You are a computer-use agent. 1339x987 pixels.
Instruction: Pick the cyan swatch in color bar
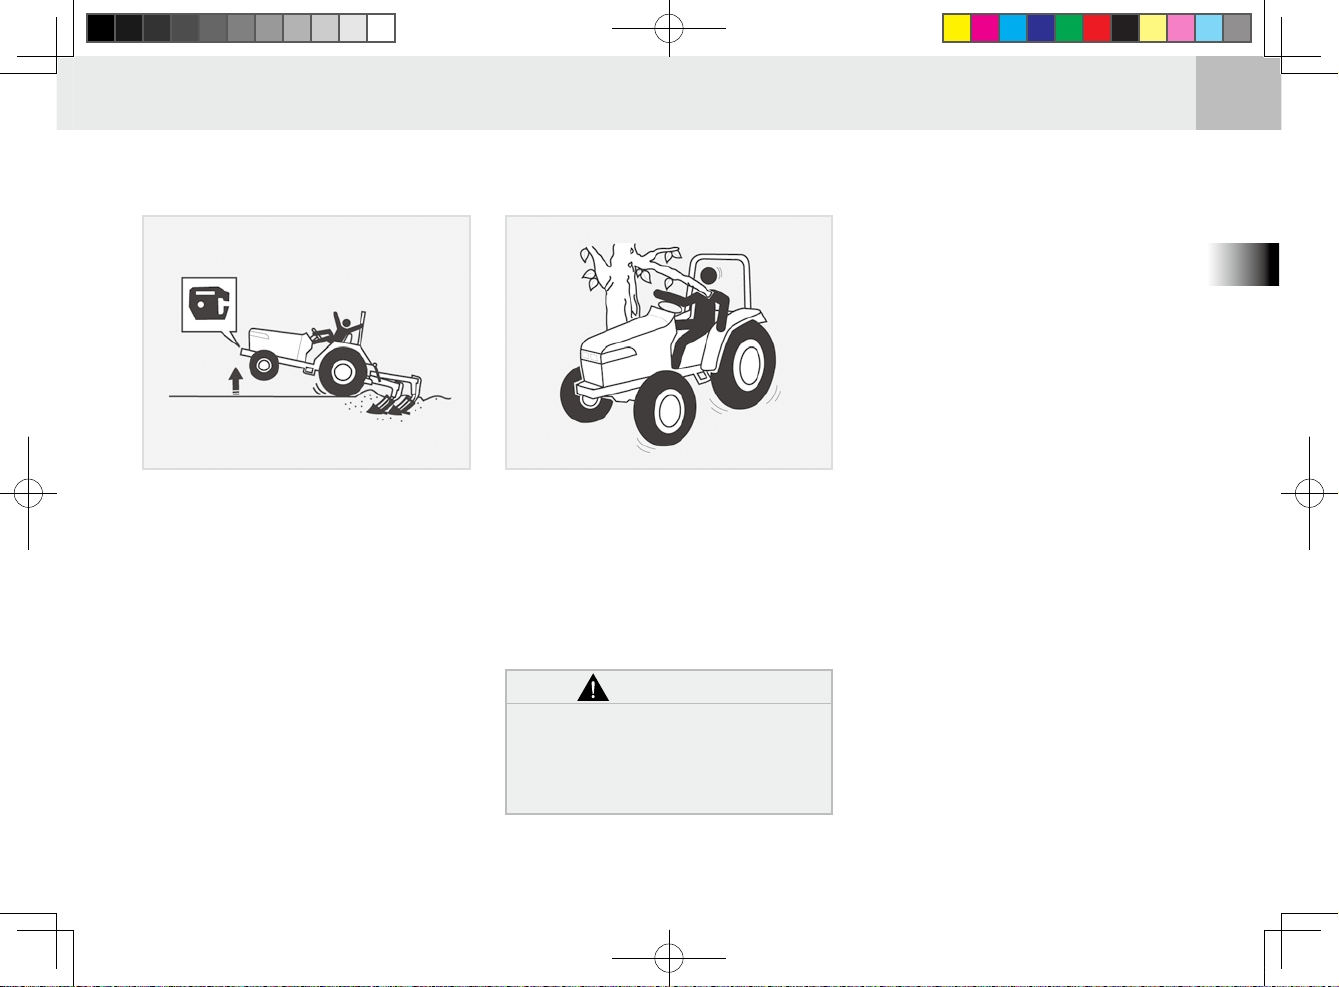[x=1013, y=28]
